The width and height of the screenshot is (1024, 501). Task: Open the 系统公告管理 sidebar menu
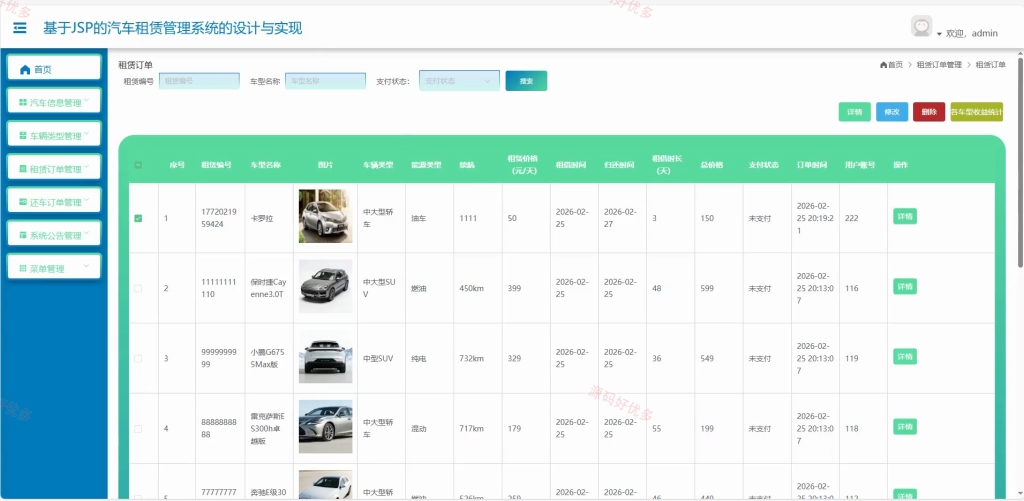(x=54, y=235)
